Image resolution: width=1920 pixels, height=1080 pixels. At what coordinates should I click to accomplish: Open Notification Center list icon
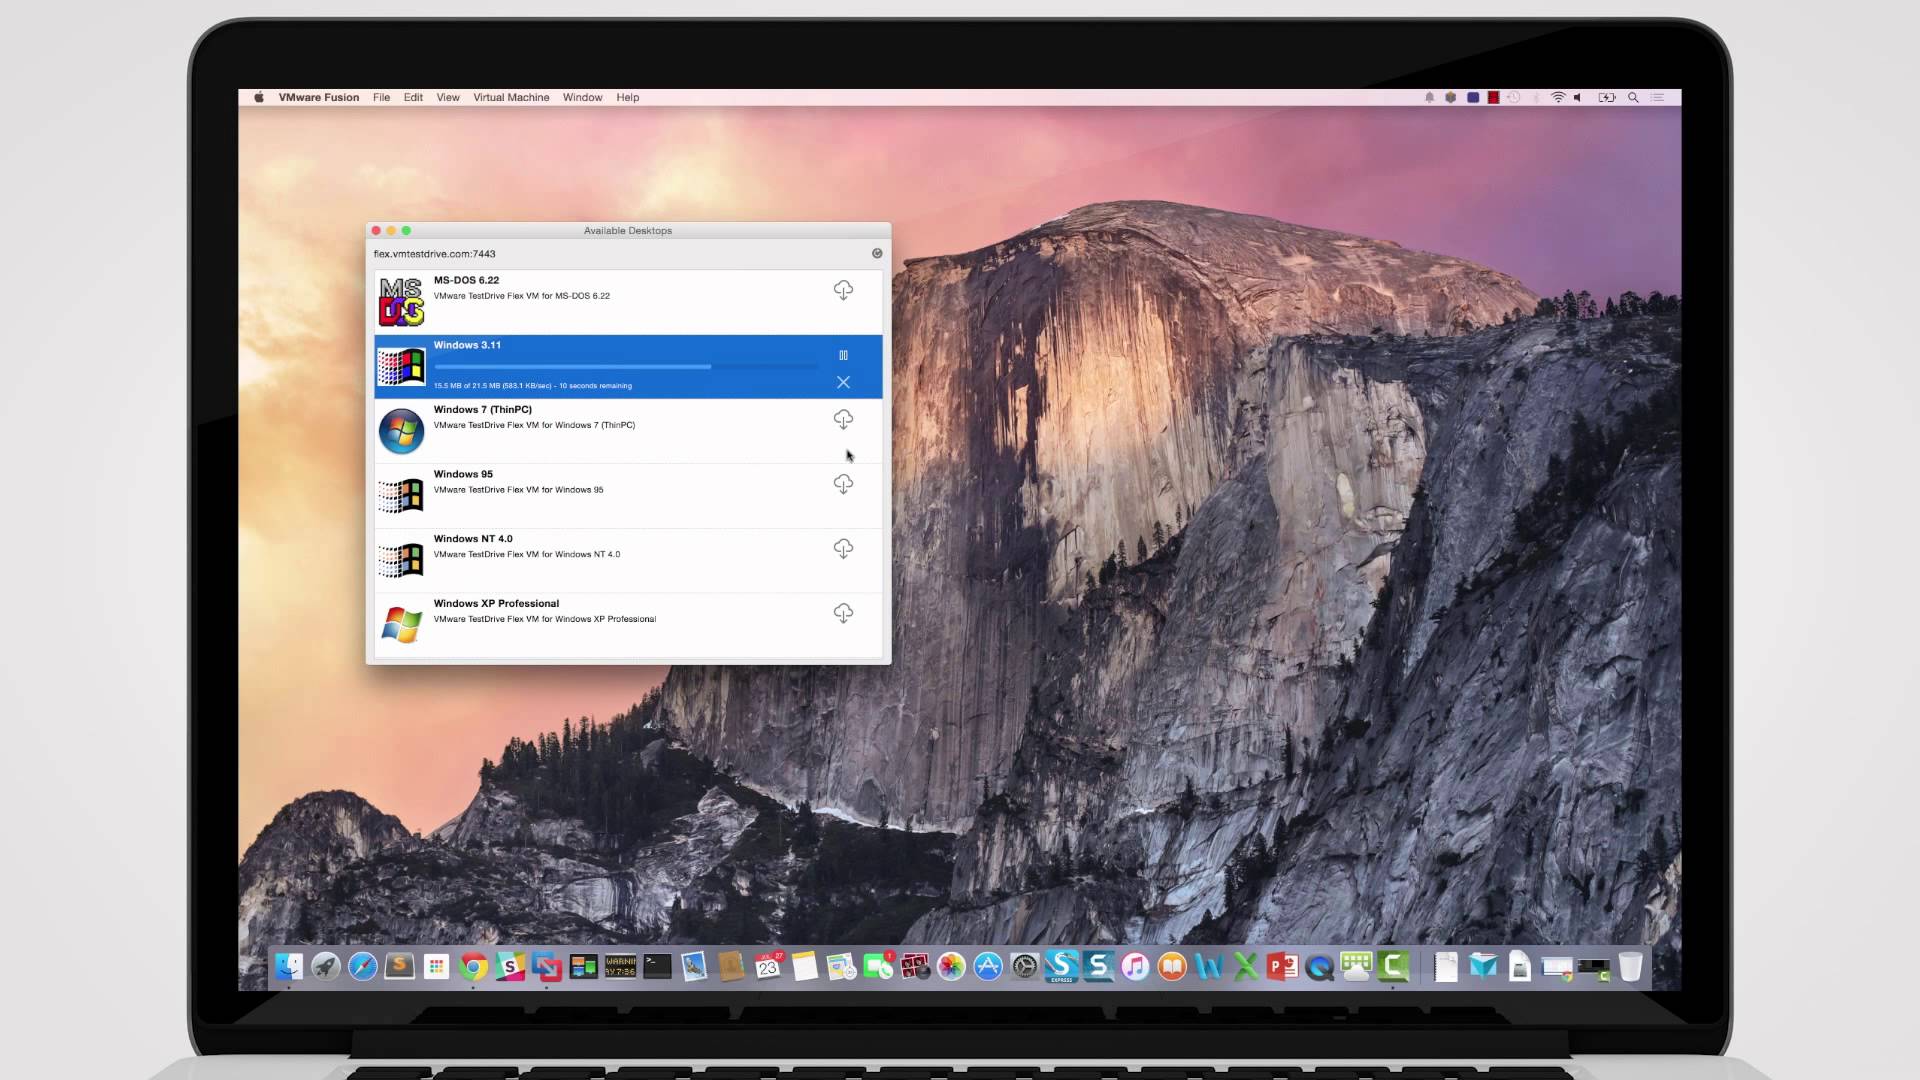tap(1658, 97)
